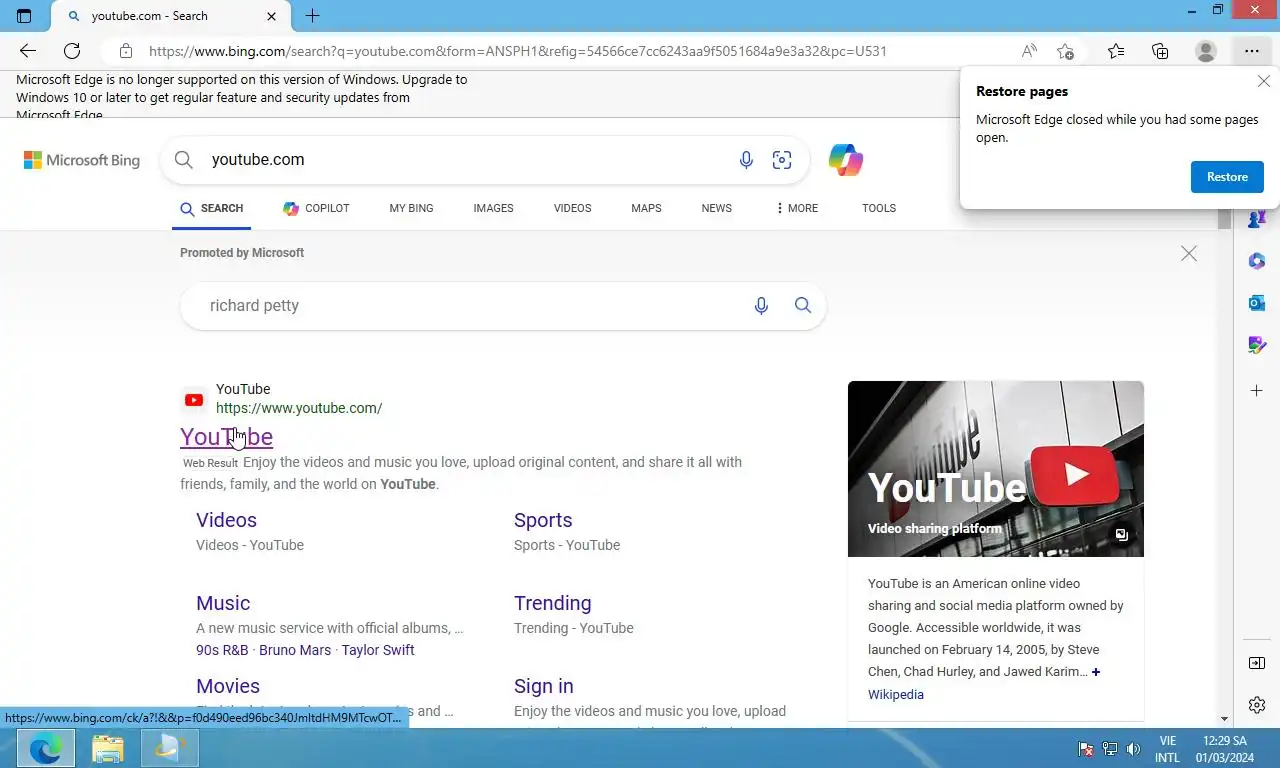Open the Music sublink
The image size is (1280, 768).
click(x=223, y=603)
